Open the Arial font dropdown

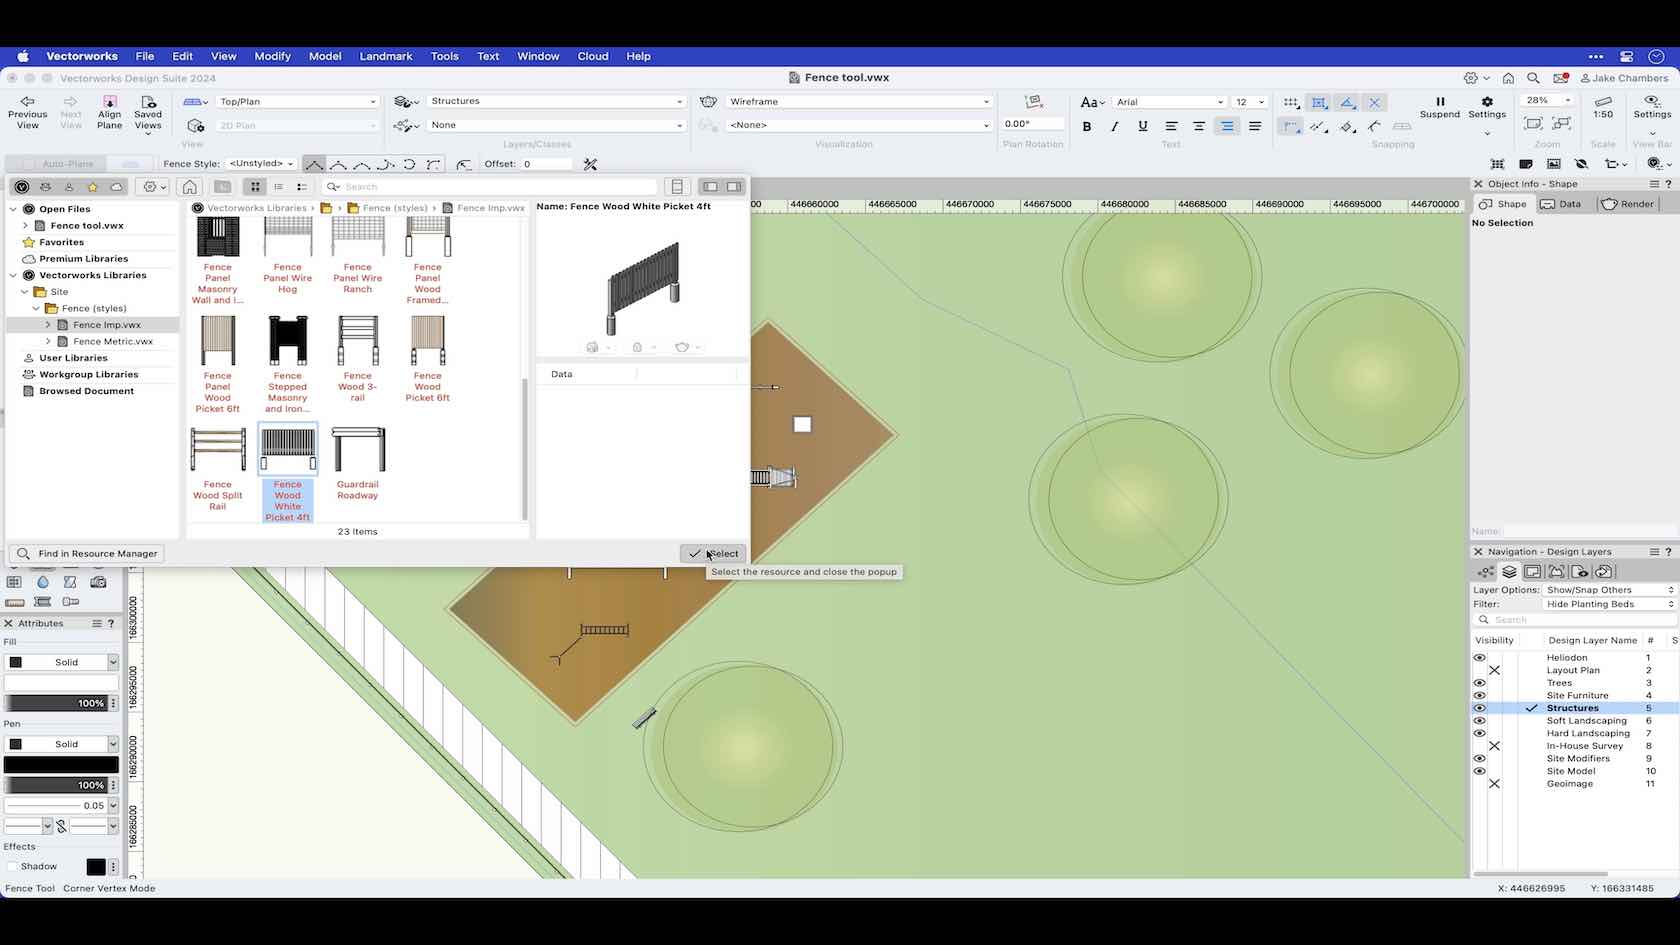pyautogui.click(x=1169, y=102)
